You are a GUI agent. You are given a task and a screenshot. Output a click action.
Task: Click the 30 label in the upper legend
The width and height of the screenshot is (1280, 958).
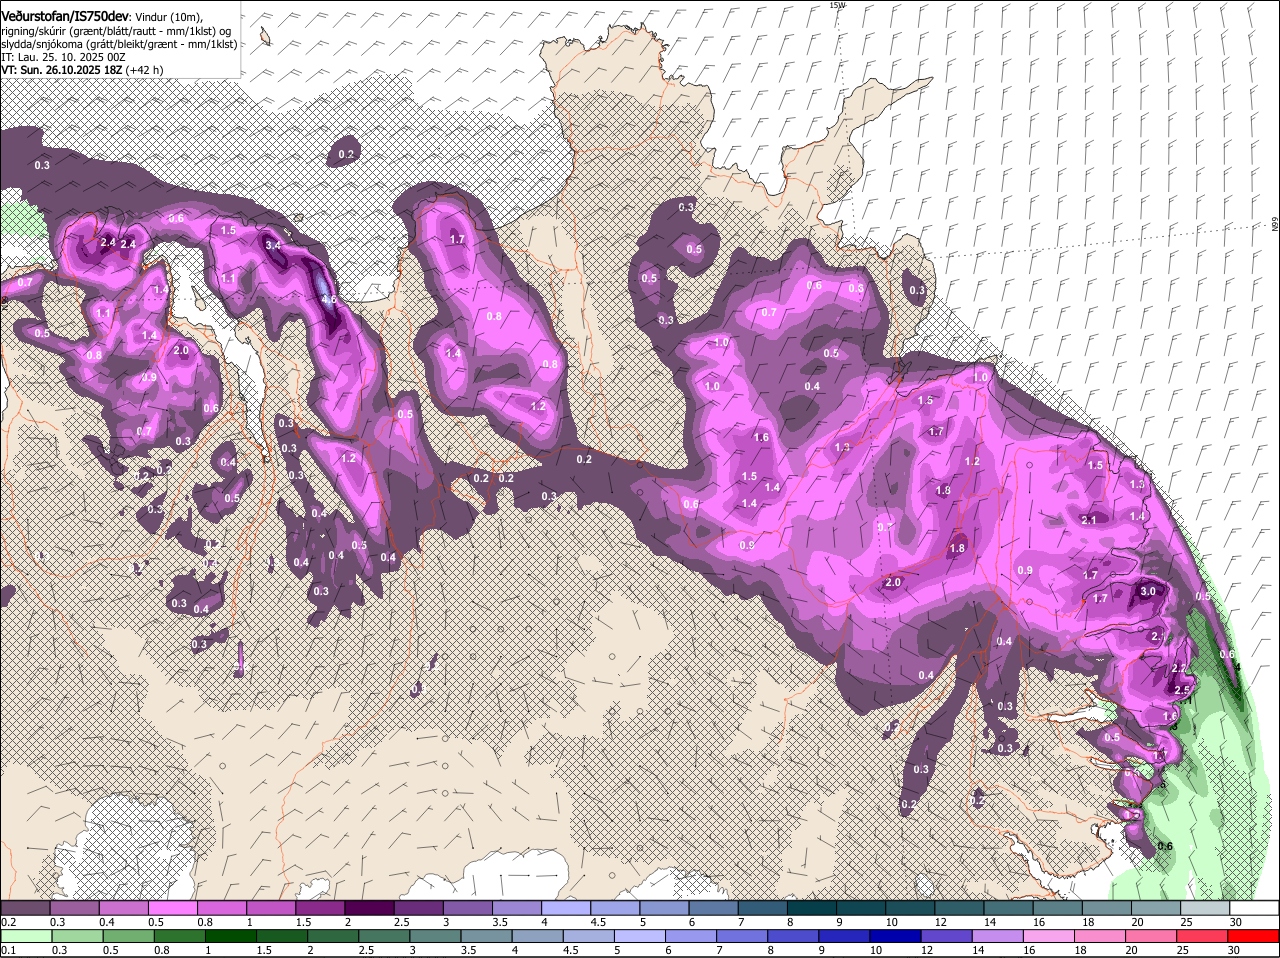point(1236,922)
